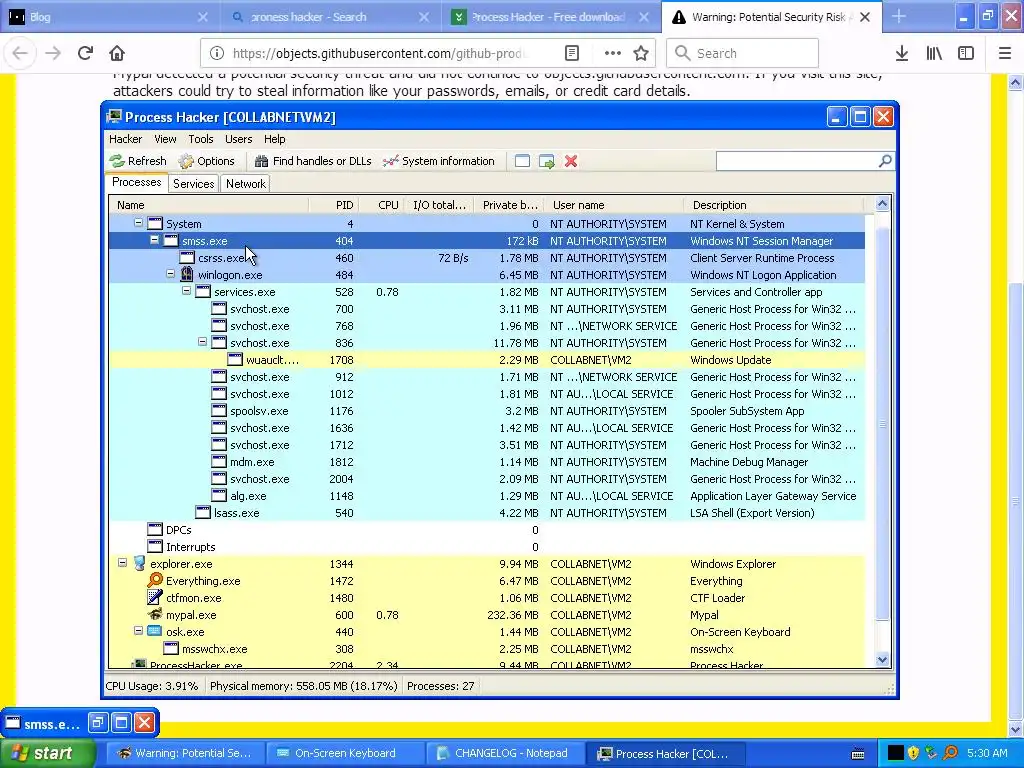Switch to the Network tab

coord(246,184)
